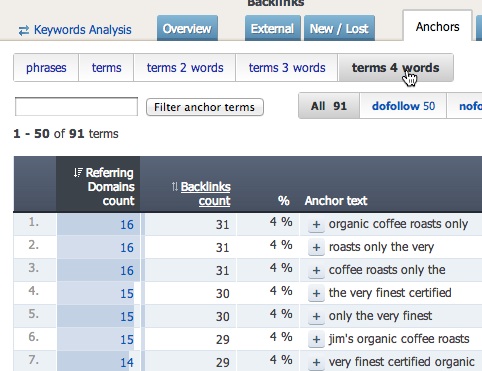Expand row 'coffee roasts only the'
Image resolution: width=482 pixels, height=371 pixels.
point(316,270)
